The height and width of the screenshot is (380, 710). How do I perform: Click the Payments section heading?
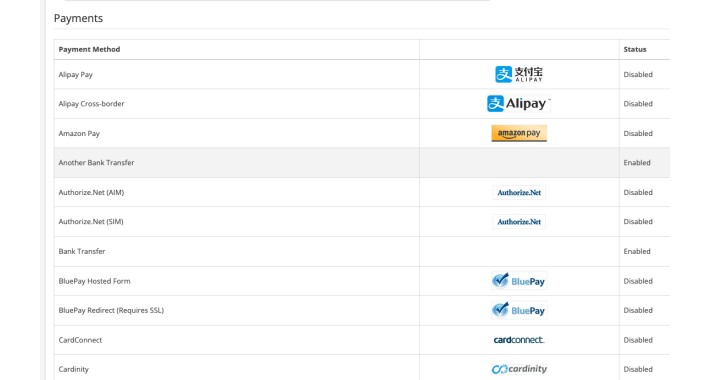(78, 18)
